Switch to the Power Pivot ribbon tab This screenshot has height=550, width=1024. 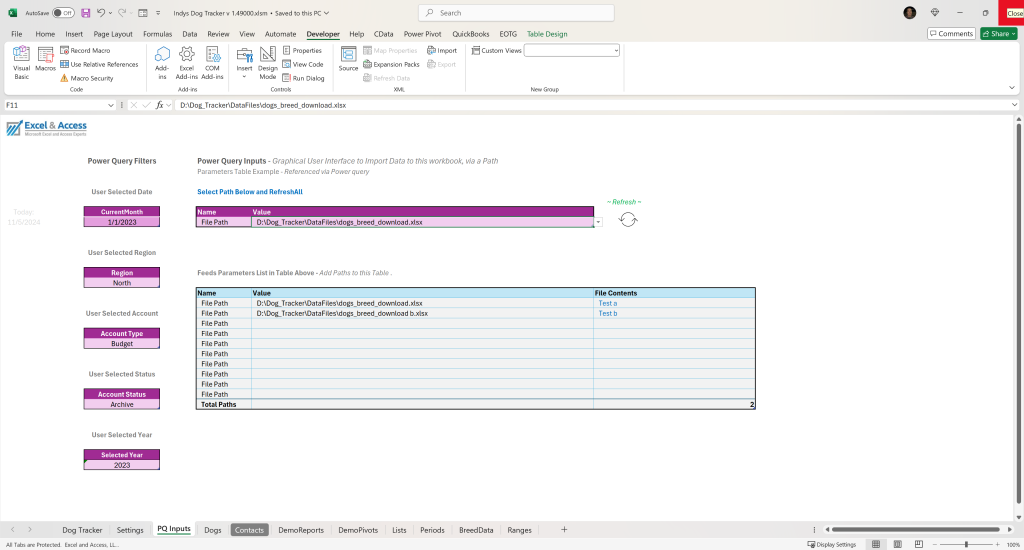tap(423, 34)
